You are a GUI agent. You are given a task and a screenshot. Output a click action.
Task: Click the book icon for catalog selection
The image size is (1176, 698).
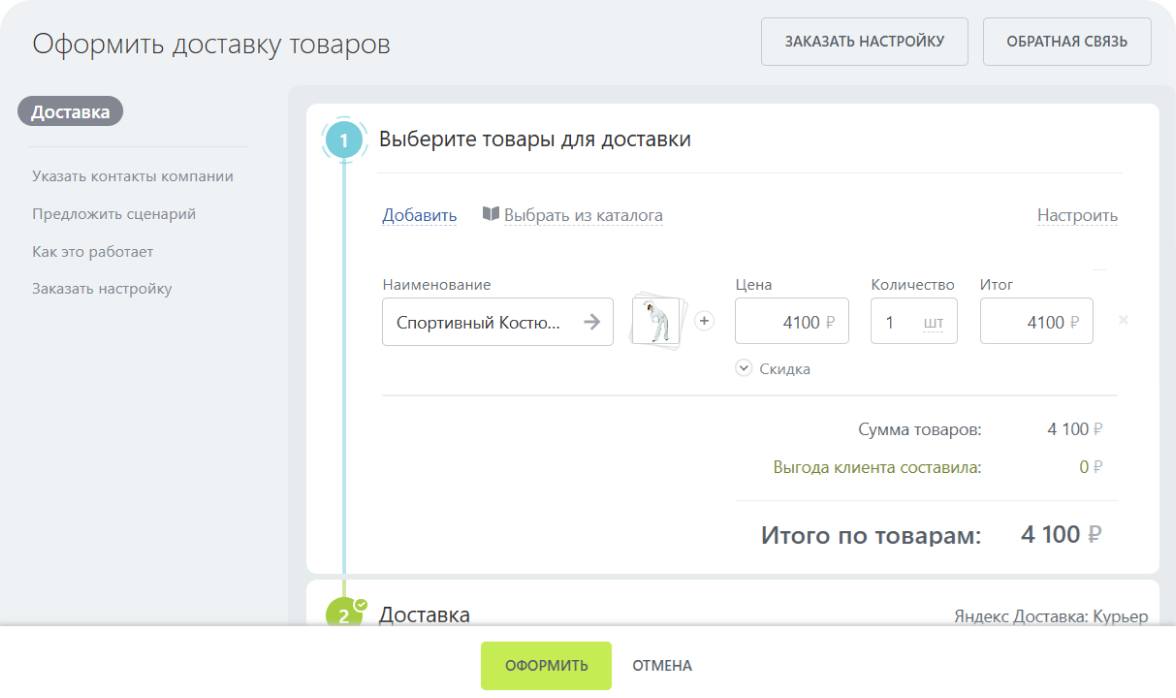(491, 214)
